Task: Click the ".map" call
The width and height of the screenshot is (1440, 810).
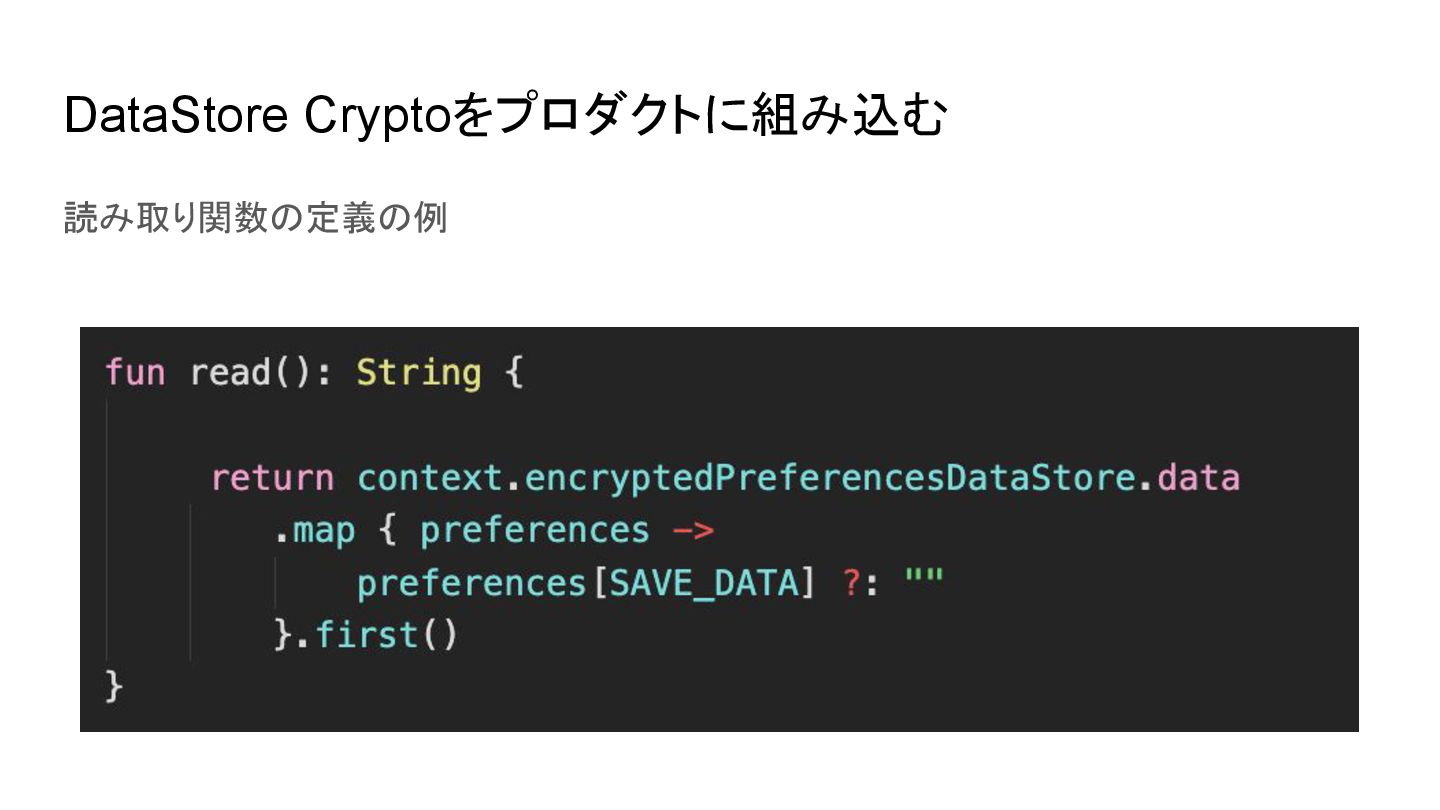Action: coord(314,531)
